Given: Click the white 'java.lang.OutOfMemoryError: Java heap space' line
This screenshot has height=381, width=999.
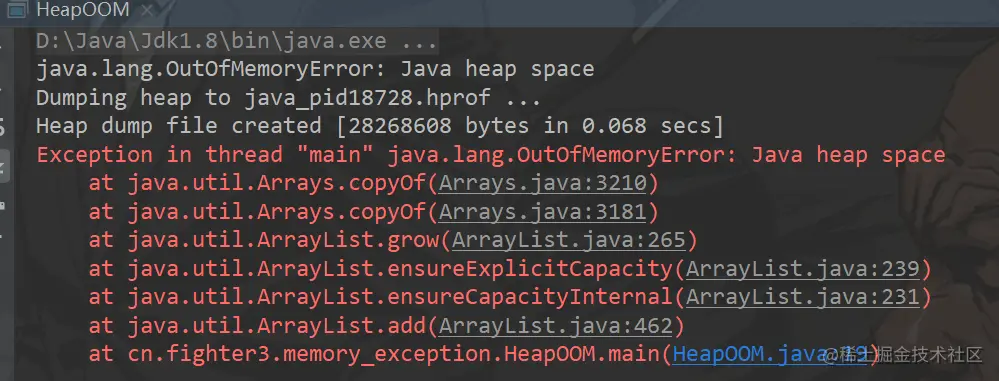Looking at the screenshot, I should (x=315, y=69).
